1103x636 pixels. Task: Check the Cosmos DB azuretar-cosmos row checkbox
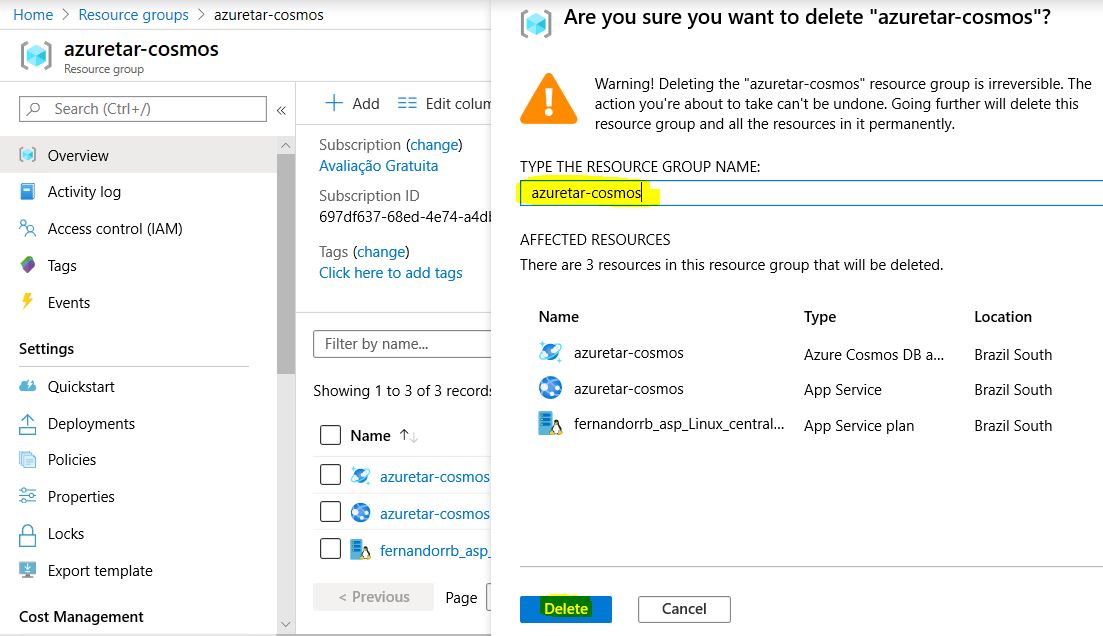pos(330,475)
